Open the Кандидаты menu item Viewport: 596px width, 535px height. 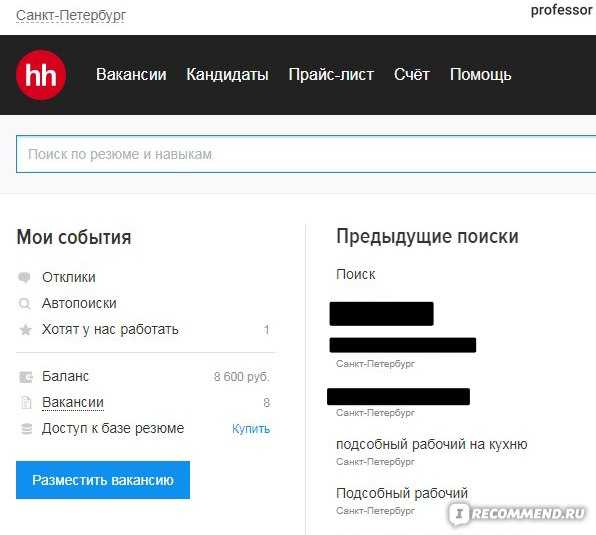(227, 74)
